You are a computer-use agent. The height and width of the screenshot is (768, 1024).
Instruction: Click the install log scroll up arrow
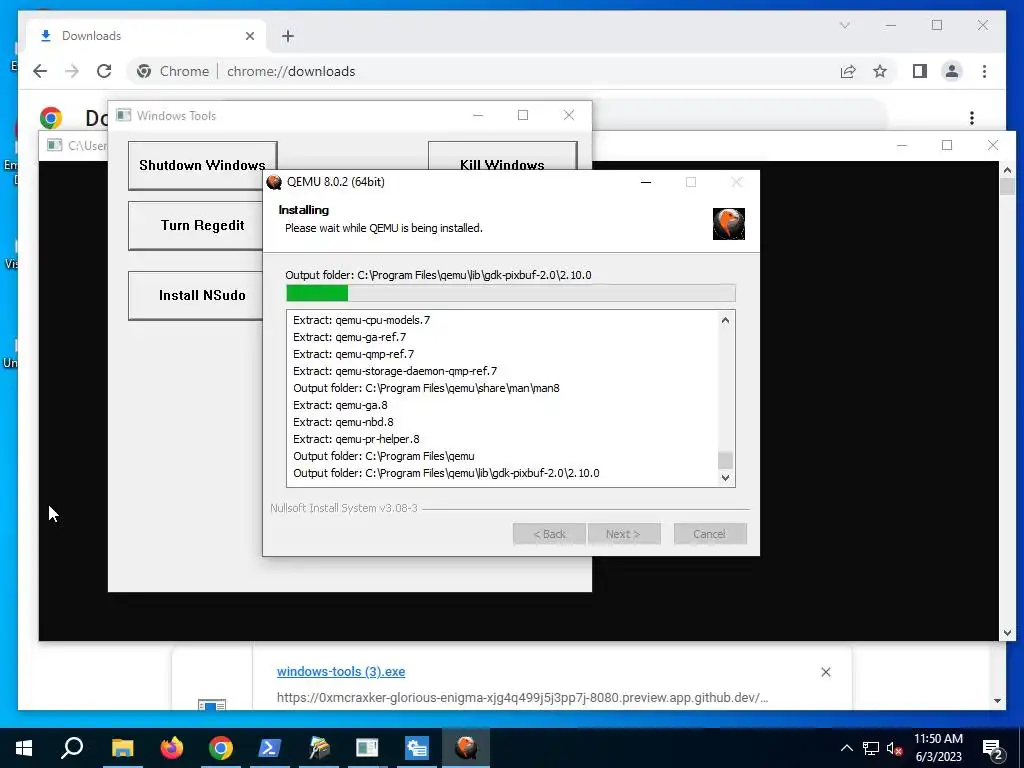tap(725, 320)
